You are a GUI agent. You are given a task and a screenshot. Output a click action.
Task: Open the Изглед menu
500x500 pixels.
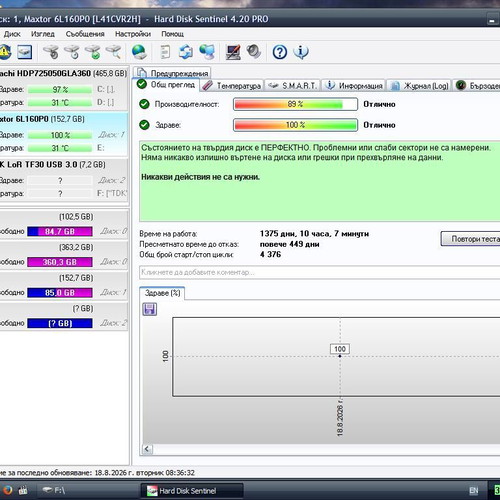[x=43, y=34]
